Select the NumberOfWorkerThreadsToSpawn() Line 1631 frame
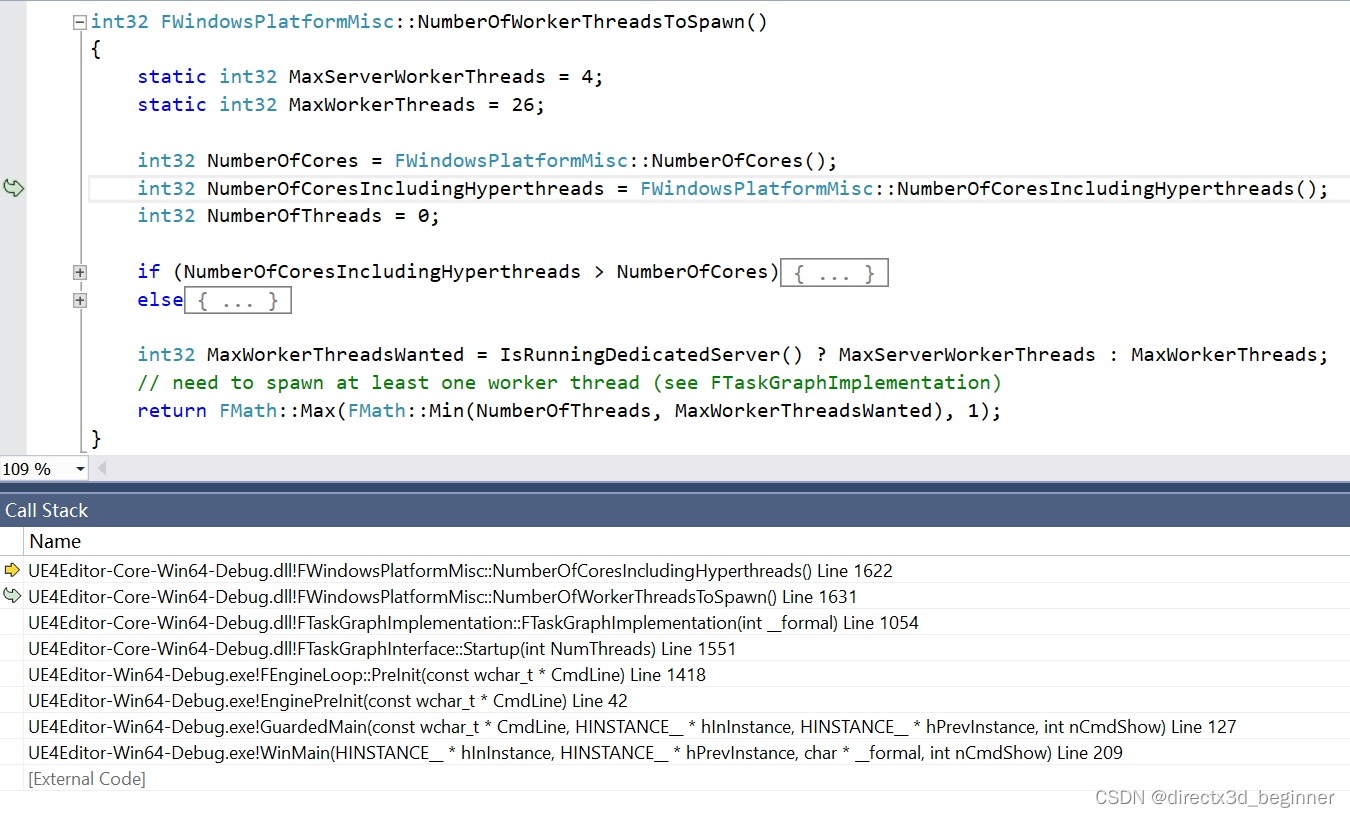This screenshot has width=1350, height=817. [x=442, y=597]
